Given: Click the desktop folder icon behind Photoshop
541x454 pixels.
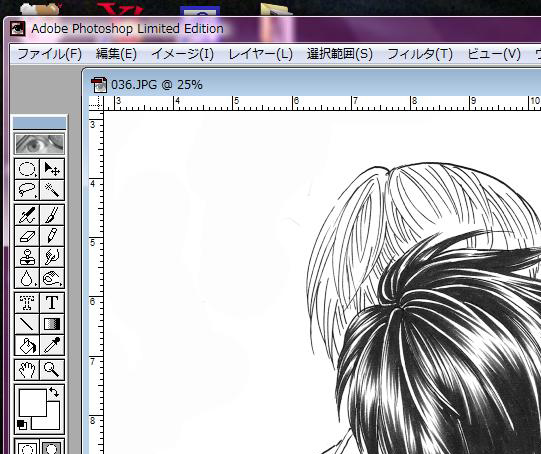Looking at the screenshot, I should coord(275,9).
